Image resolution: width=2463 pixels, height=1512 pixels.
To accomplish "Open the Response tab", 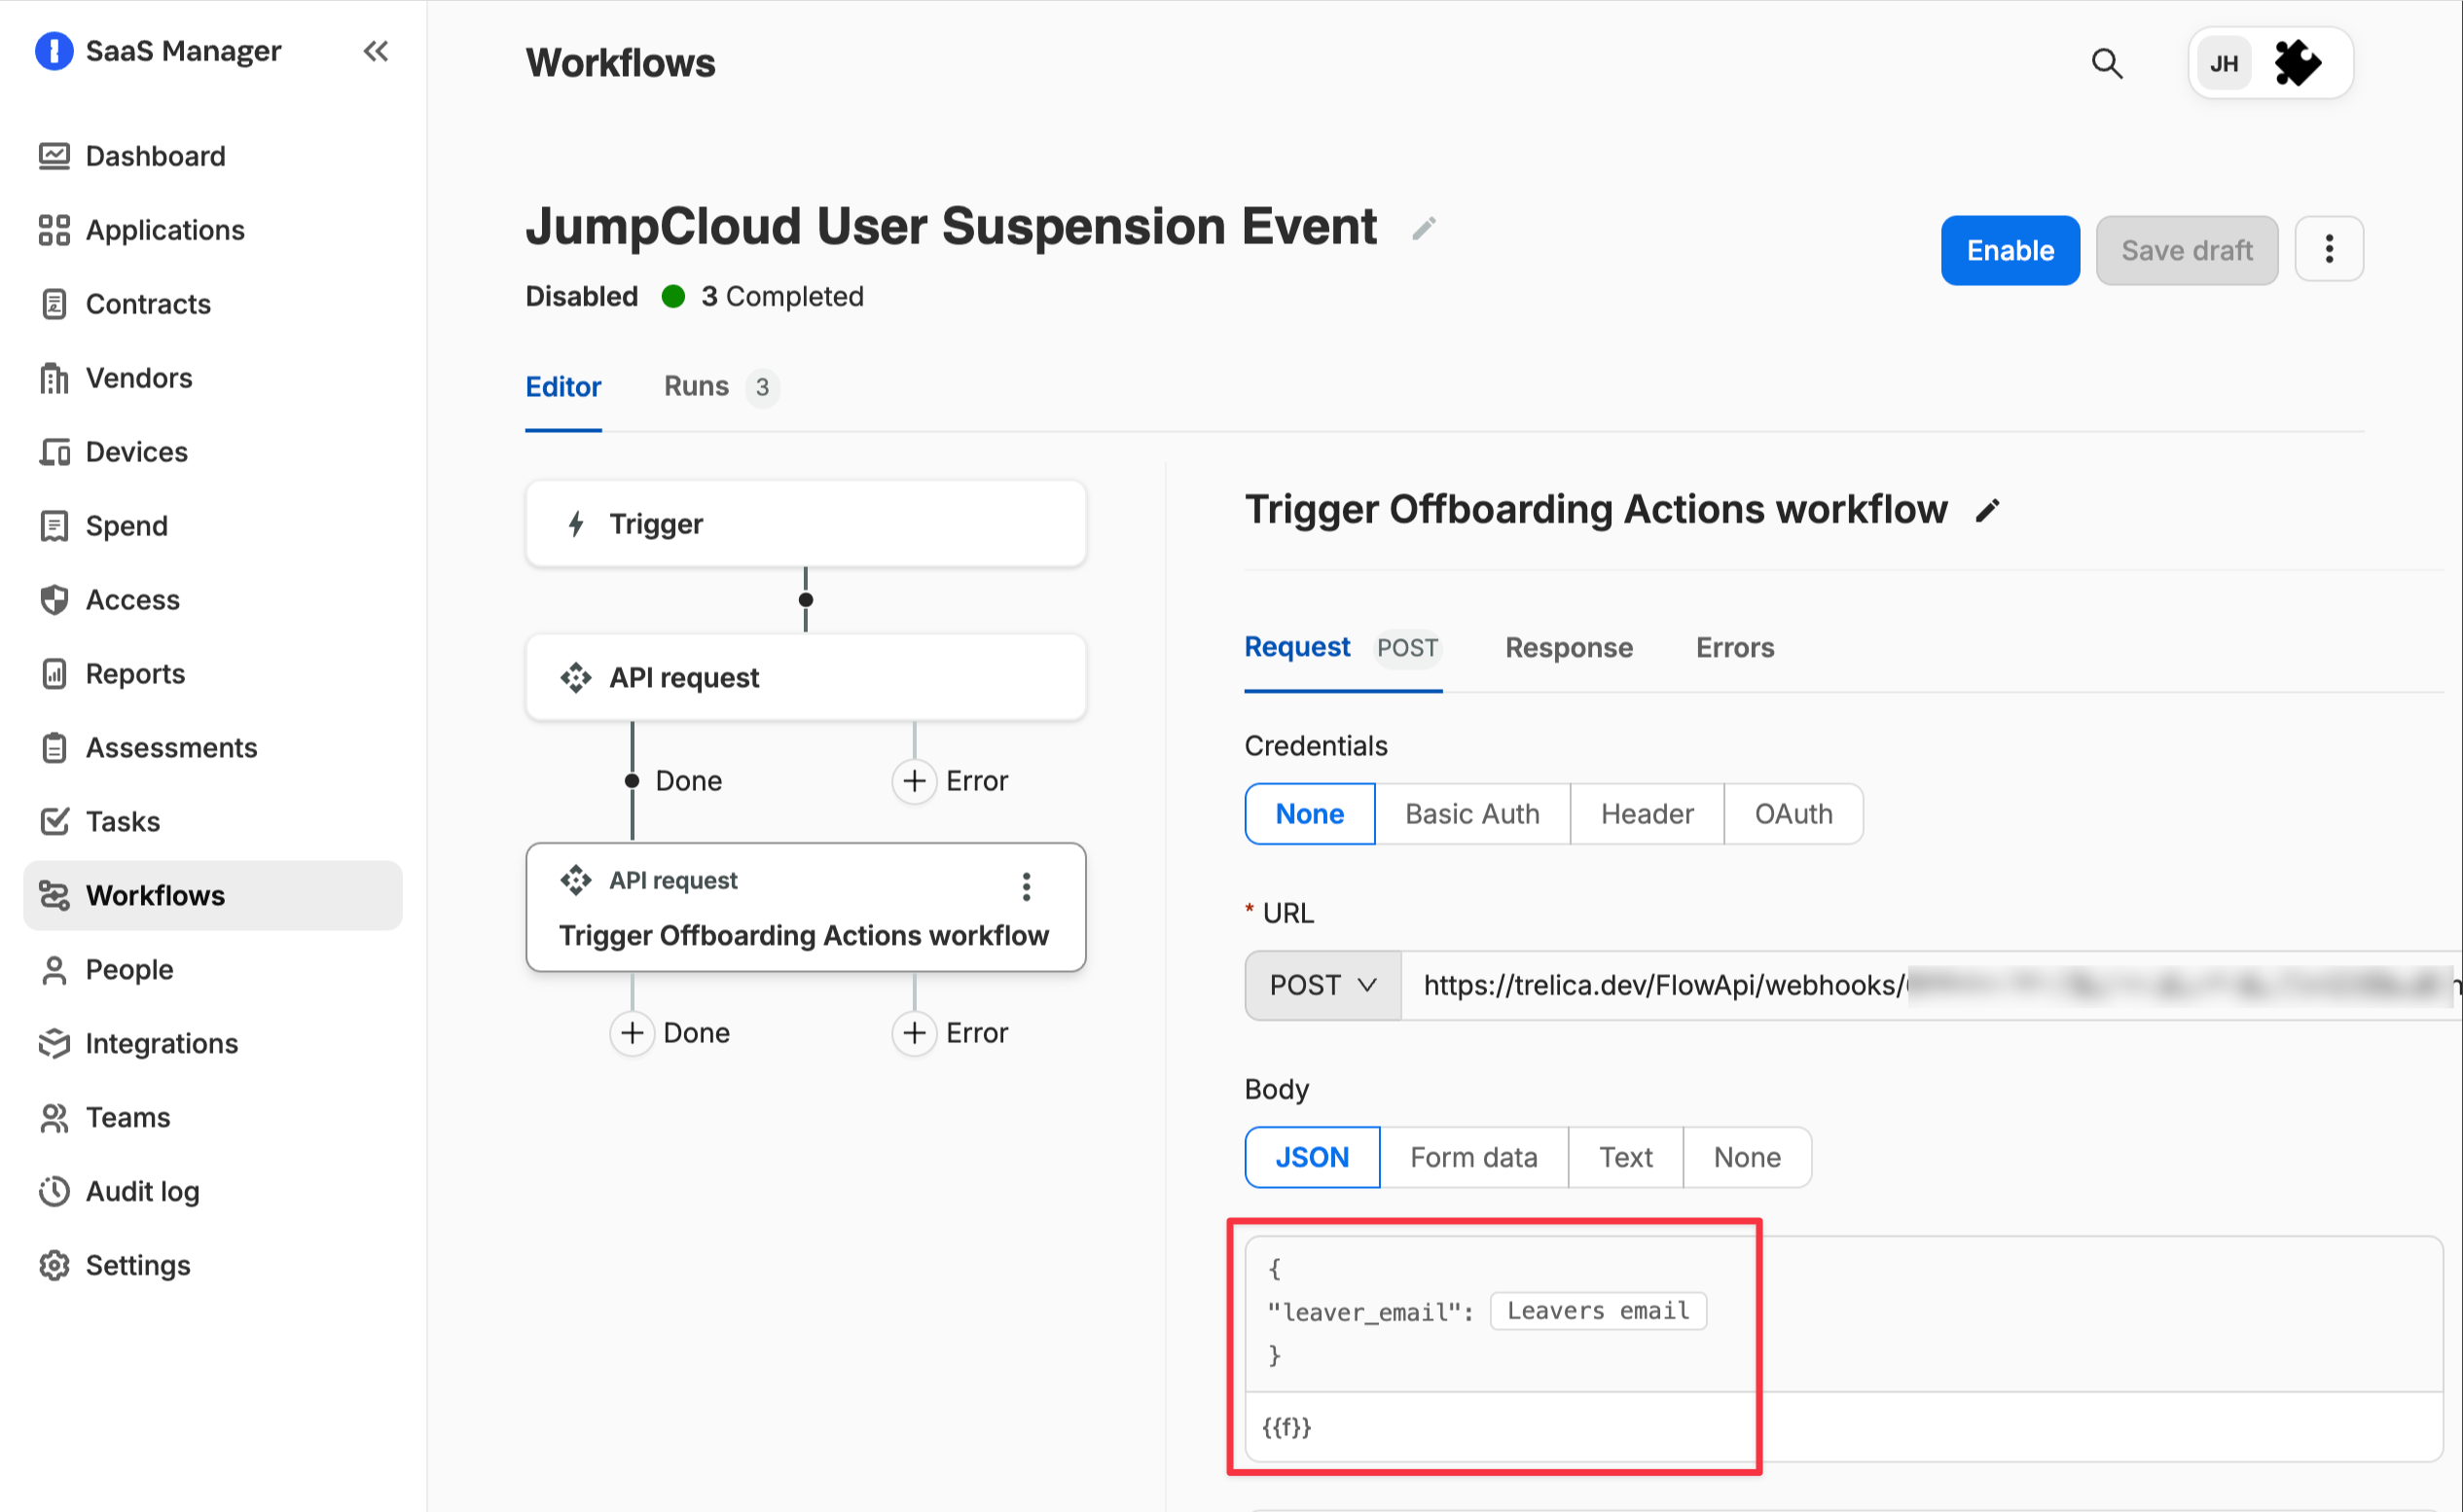I will 1569,648.
